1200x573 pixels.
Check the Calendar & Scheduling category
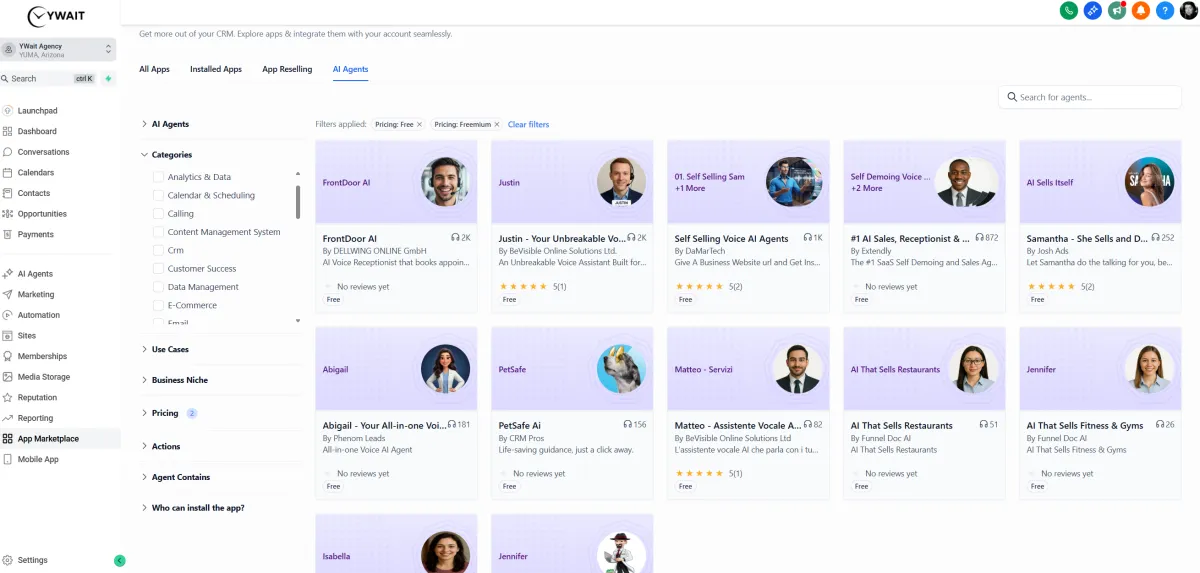click(x=158, y=195)
